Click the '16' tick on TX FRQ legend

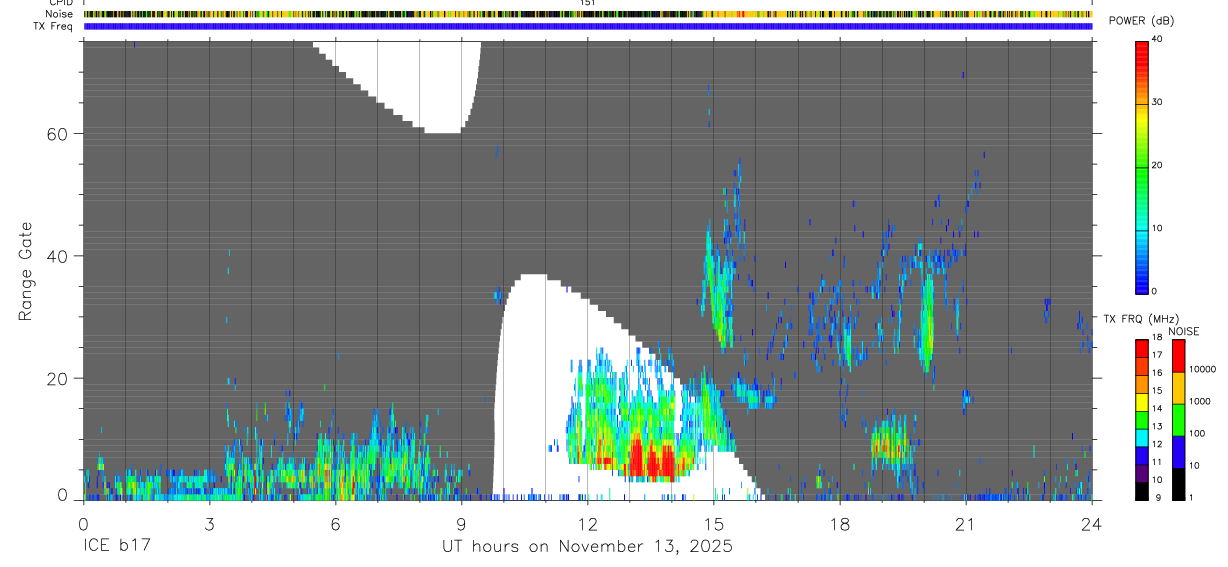pos(1157,372)
